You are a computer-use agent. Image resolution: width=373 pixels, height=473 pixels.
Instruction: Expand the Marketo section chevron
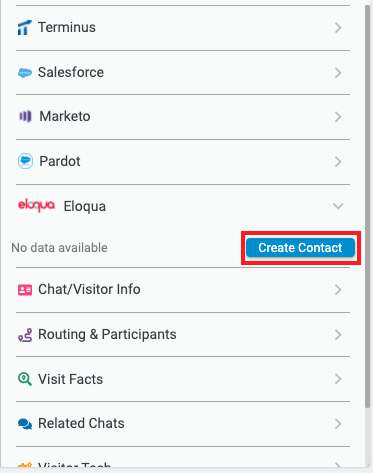(x=338, y=117)
